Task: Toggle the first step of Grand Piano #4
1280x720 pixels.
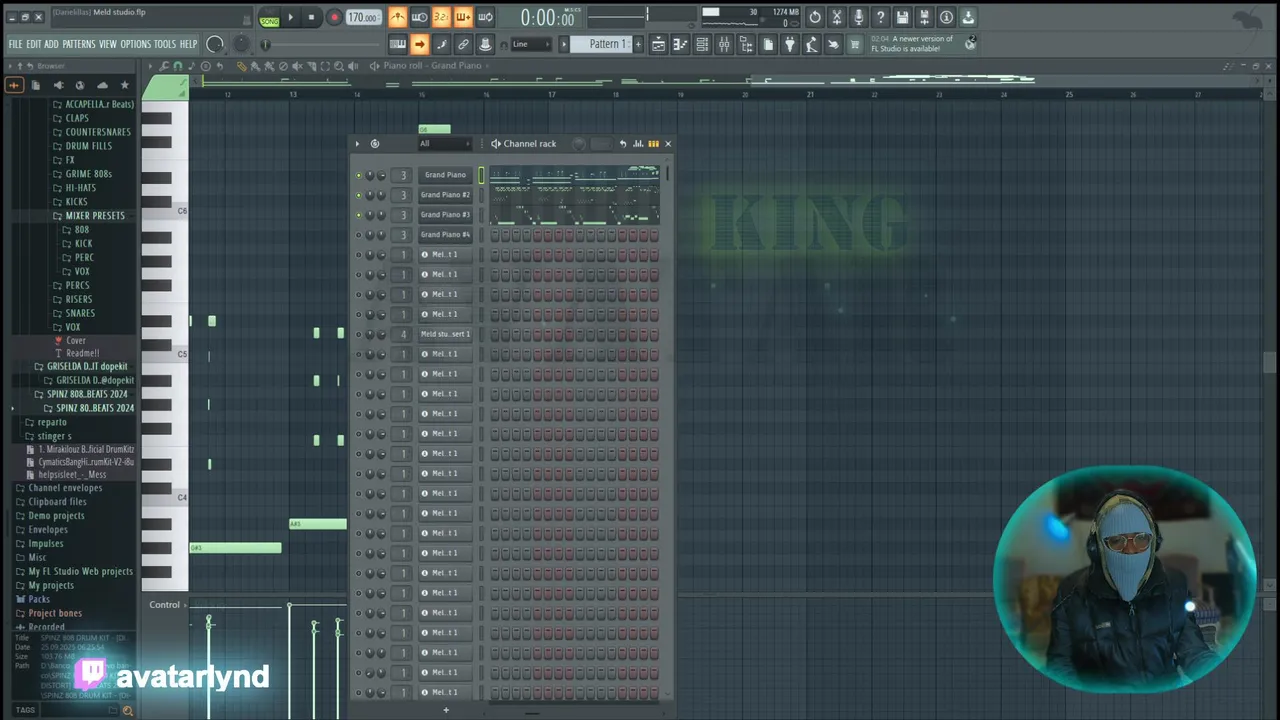Action: click(x=494, y=235)
